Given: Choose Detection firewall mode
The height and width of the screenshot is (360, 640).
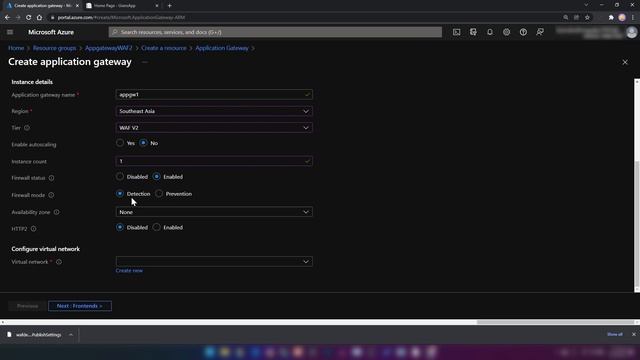Looking at the screenshot, I should (x=120, y=193).
